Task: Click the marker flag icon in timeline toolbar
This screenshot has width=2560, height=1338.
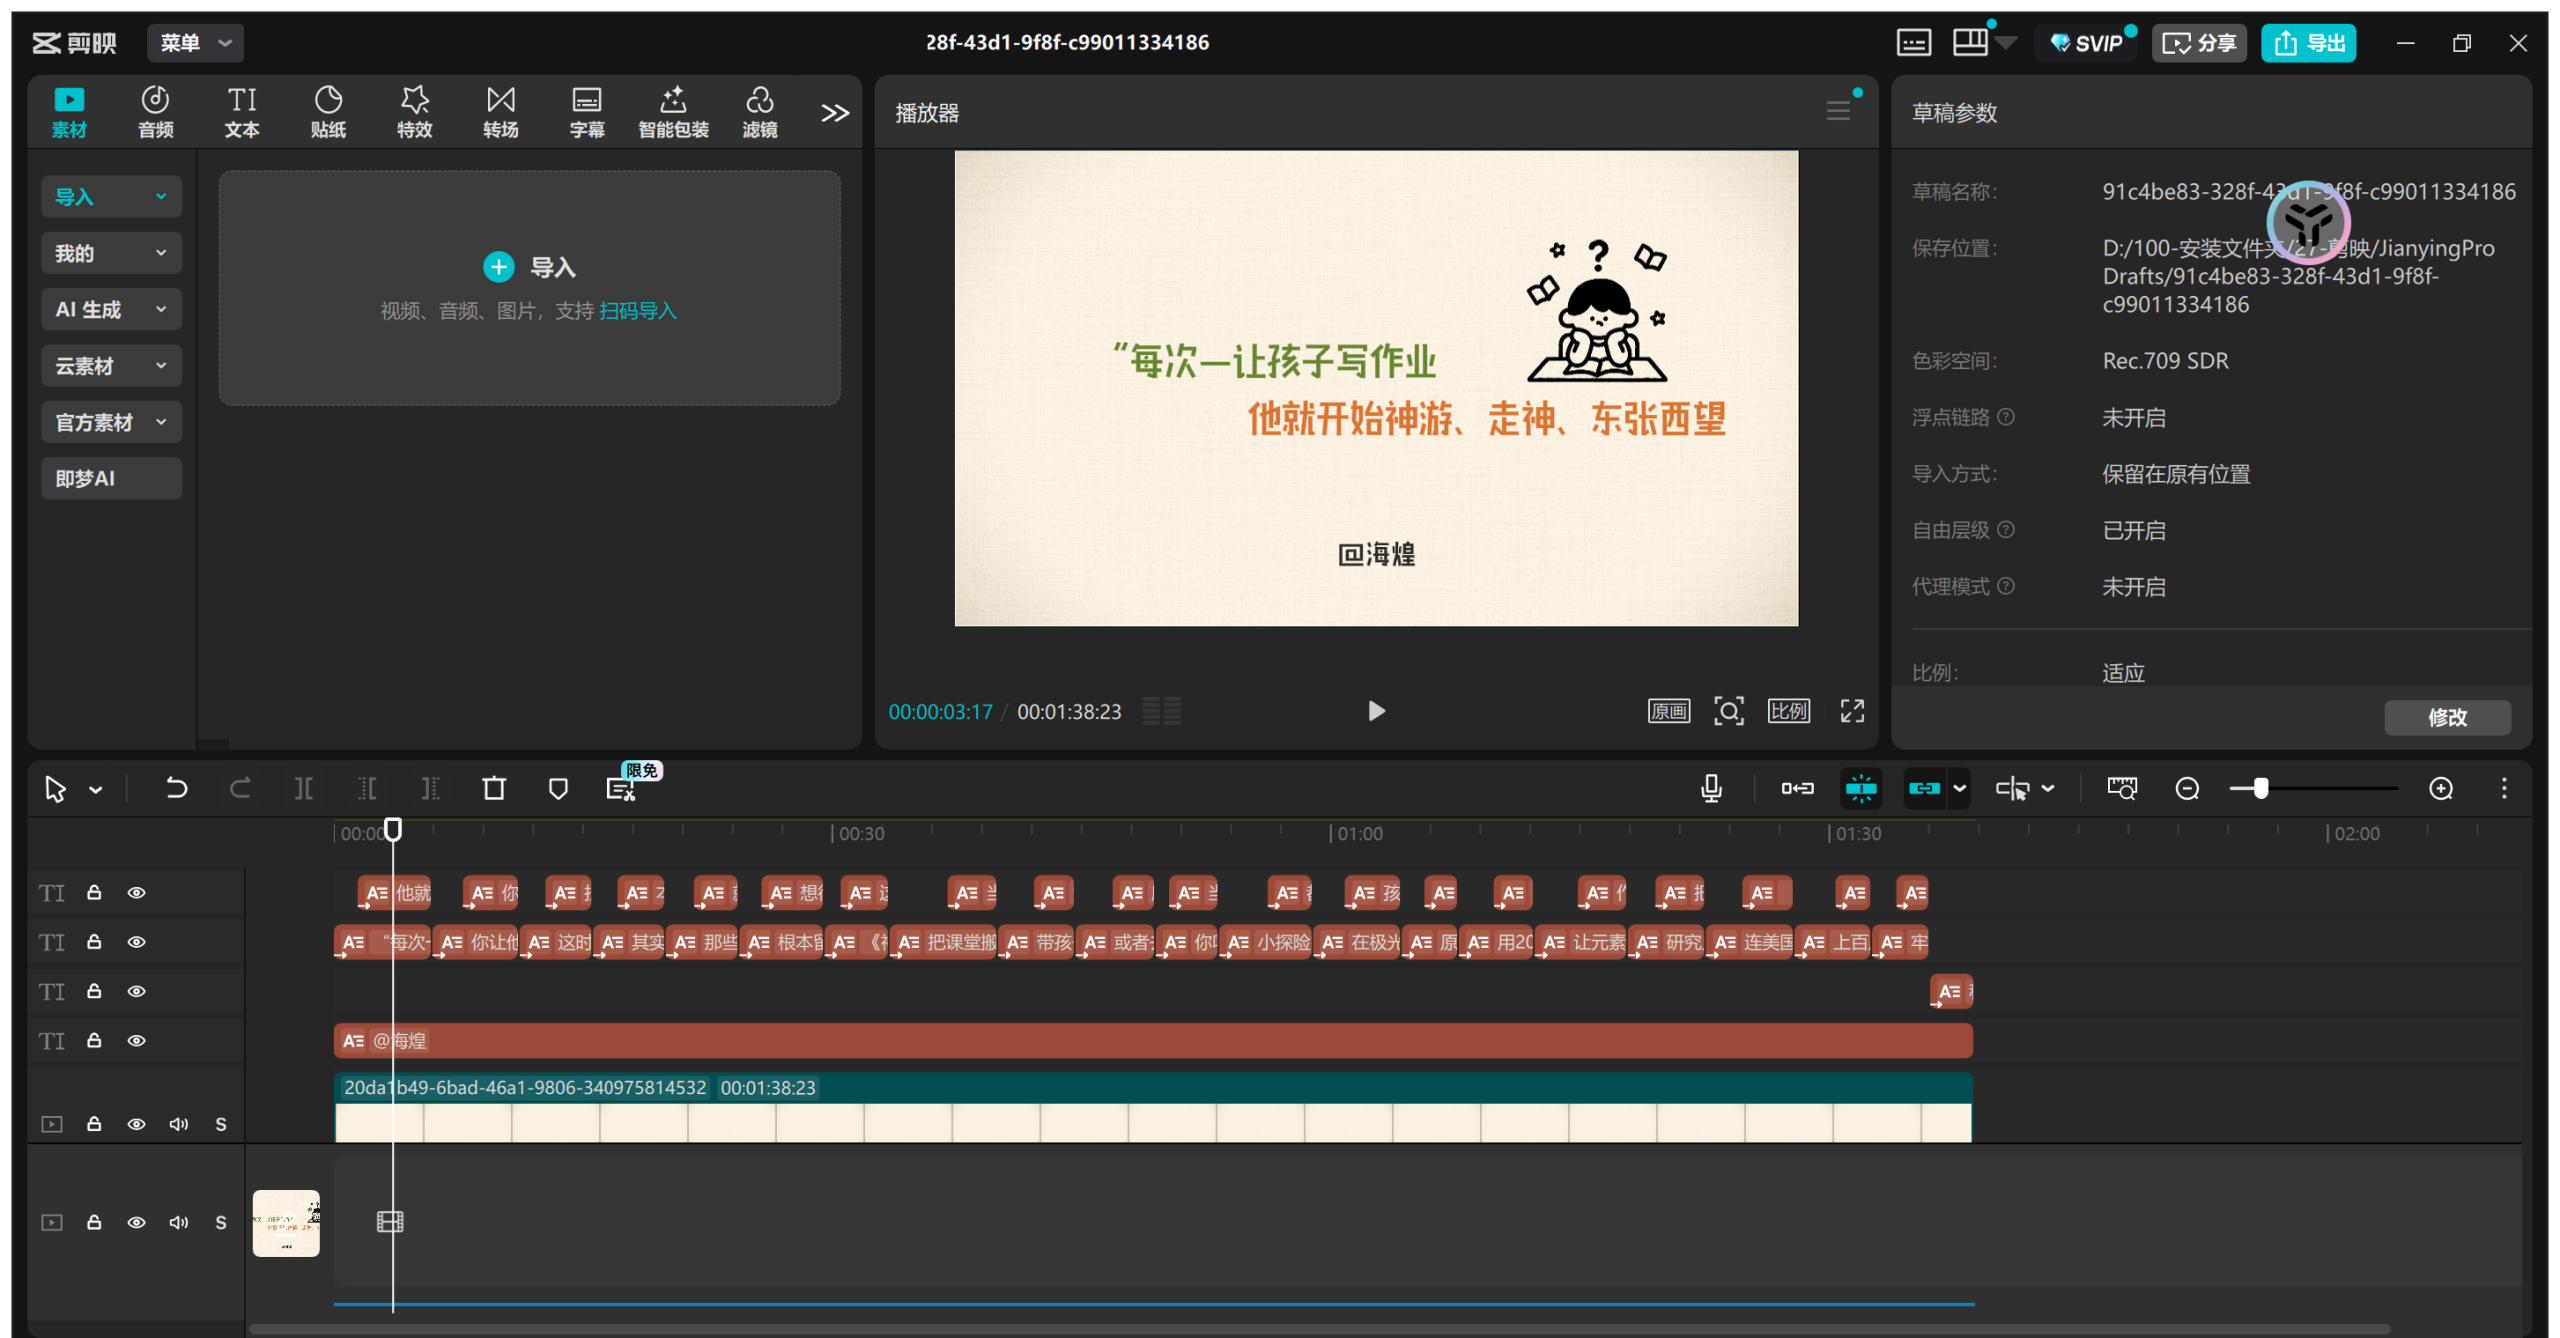Action: [558, 789]
